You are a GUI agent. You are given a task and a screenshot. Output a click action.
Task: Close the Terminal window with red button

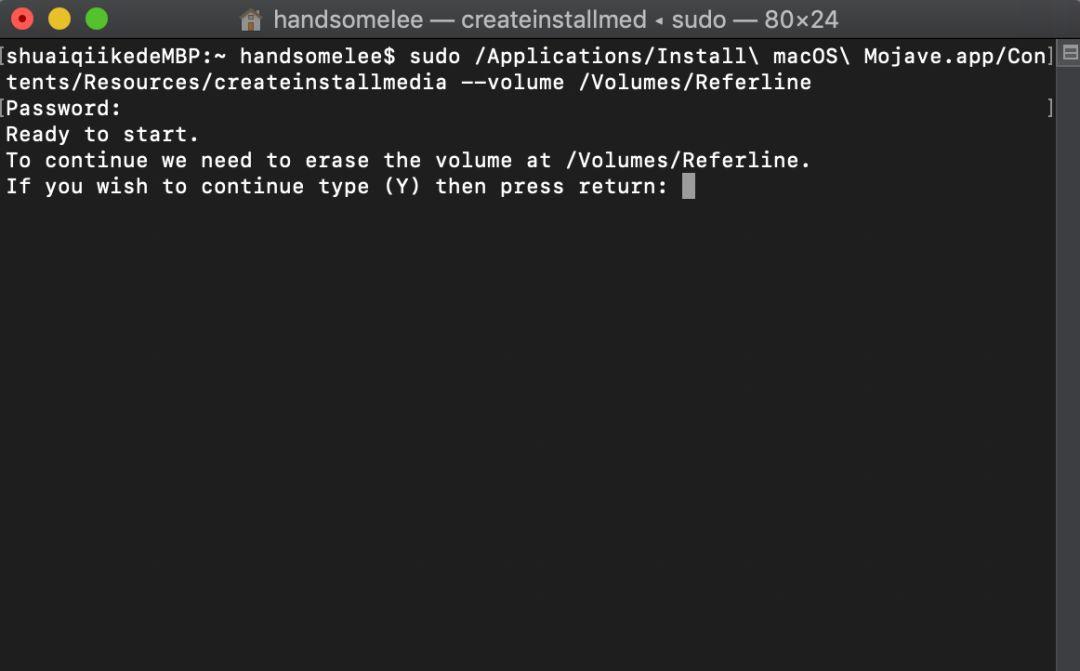[x=22, y=19]
